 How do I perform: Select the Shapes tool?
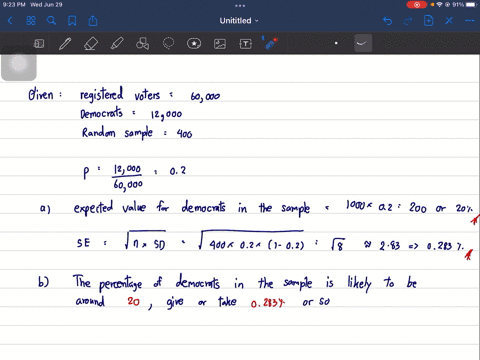[142, 44]
